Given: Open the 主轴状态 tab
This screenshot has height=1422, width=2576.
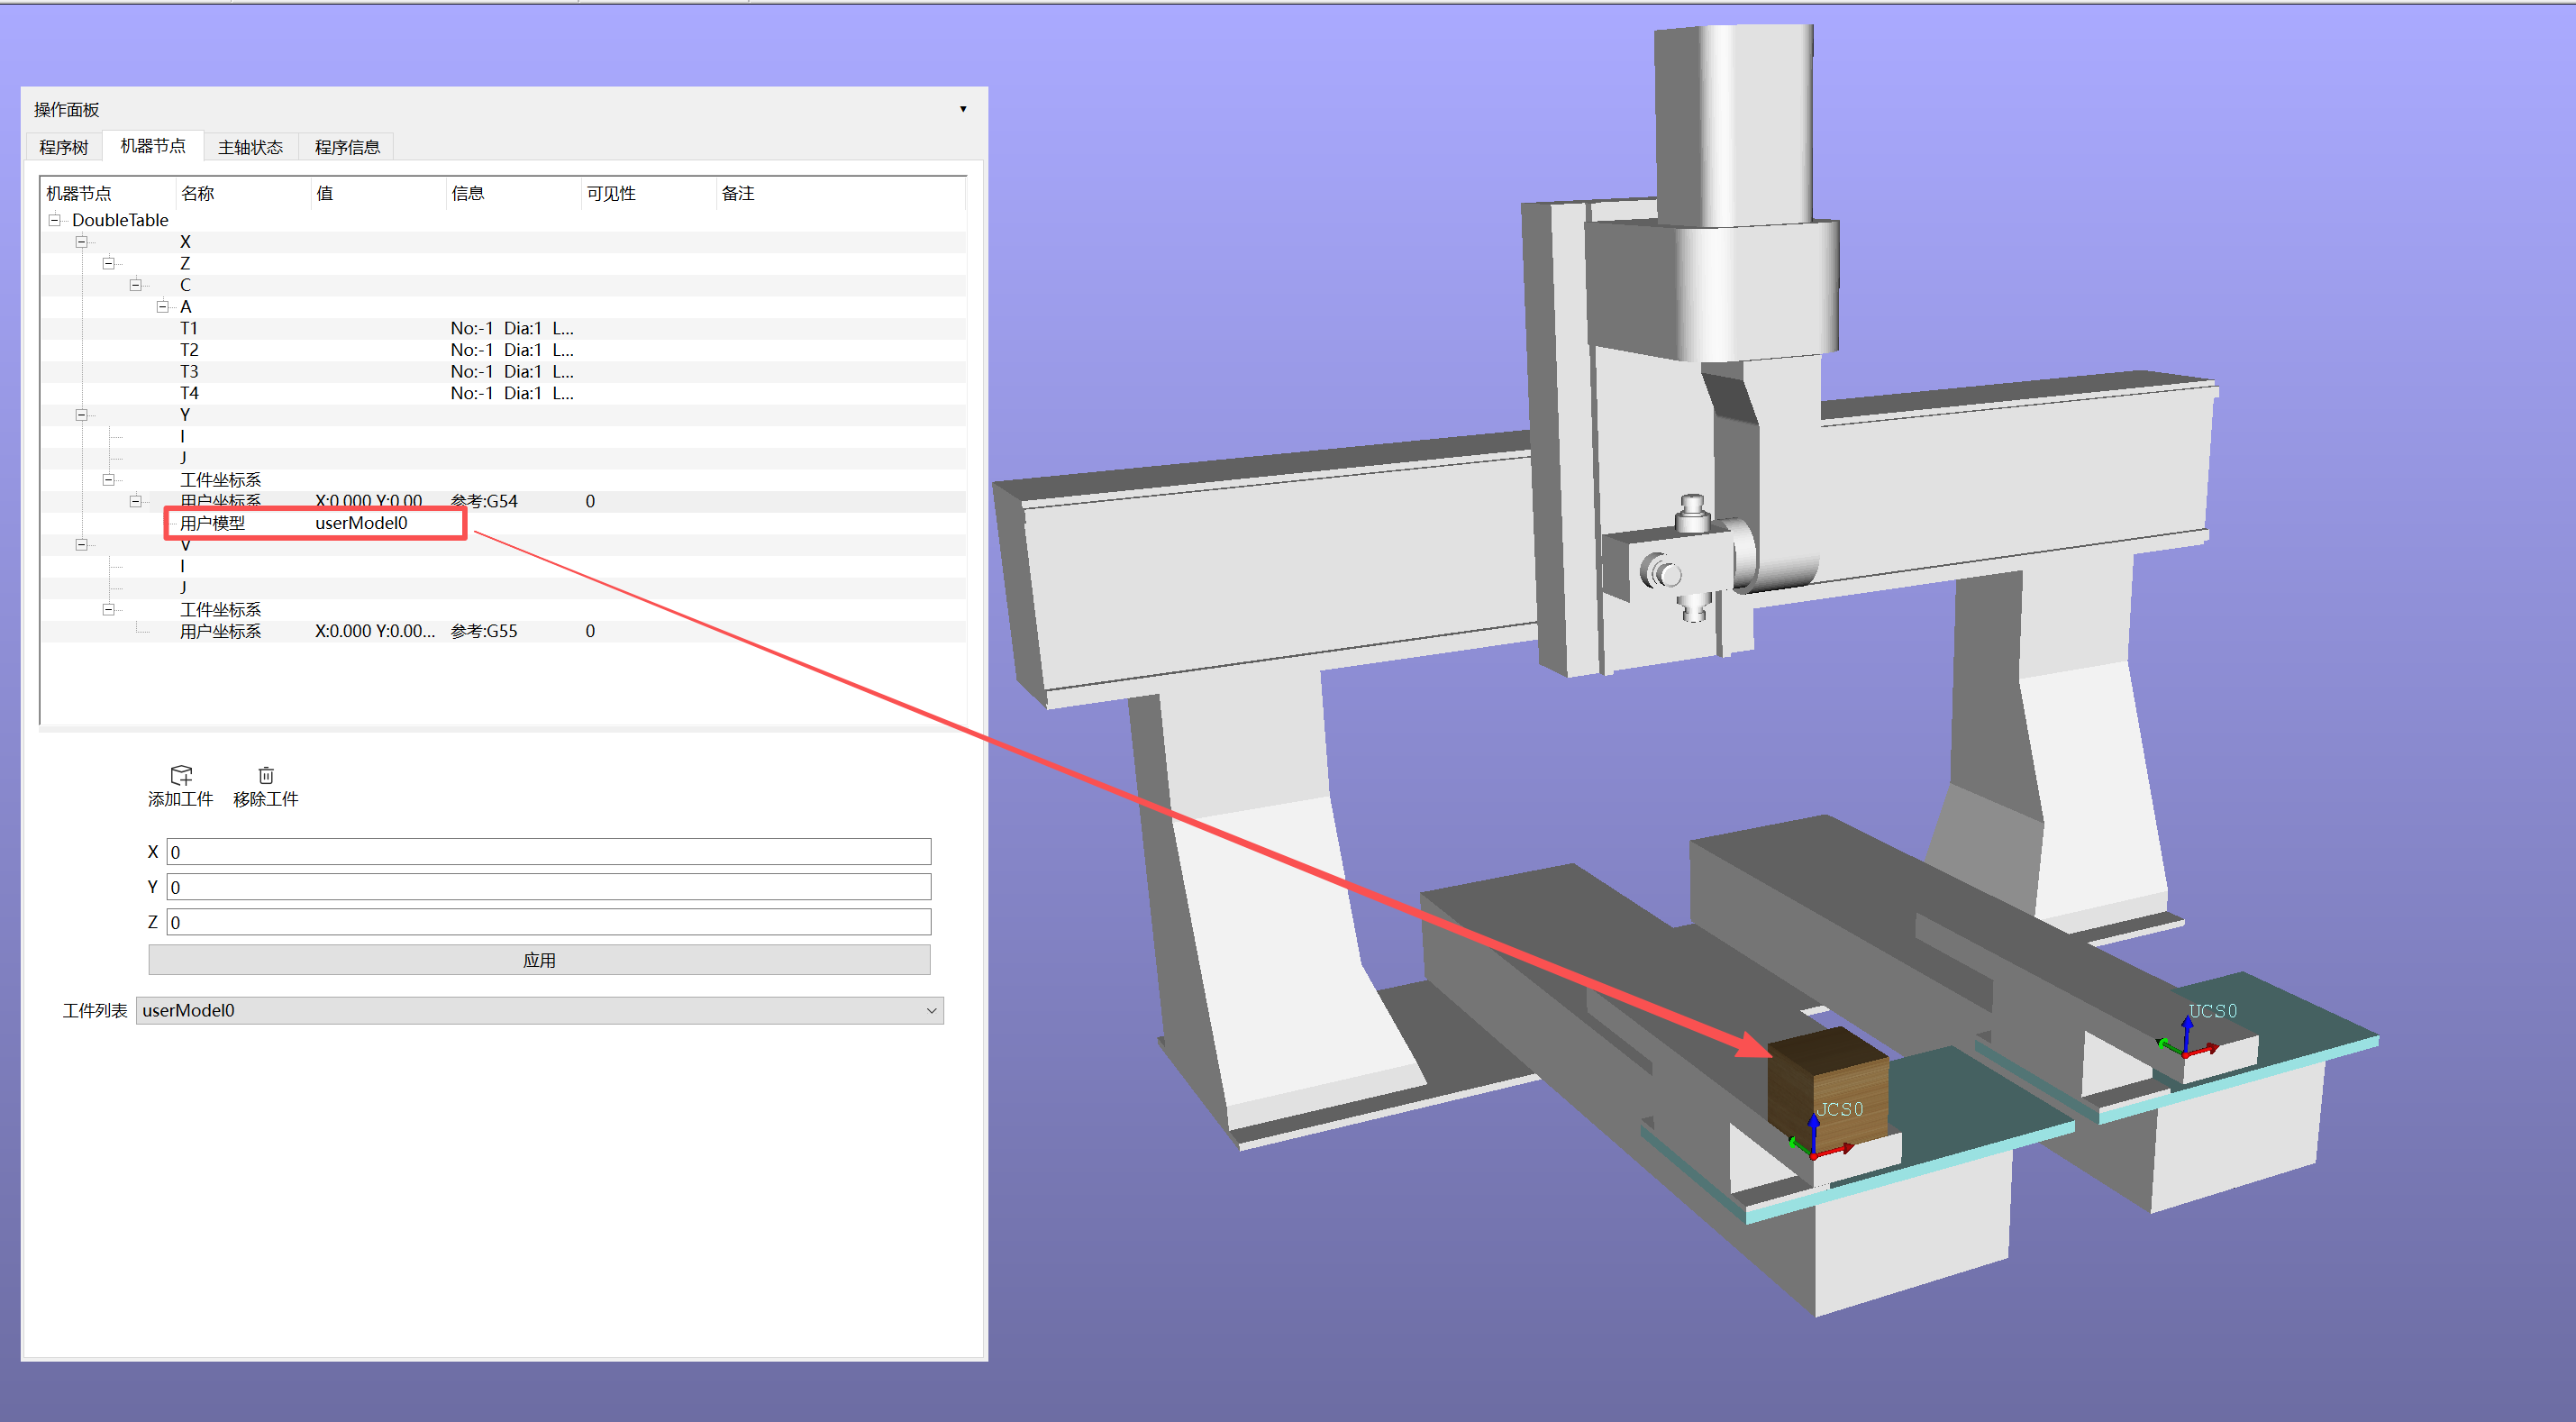Looking at the screenshot, I should (250, 147).
